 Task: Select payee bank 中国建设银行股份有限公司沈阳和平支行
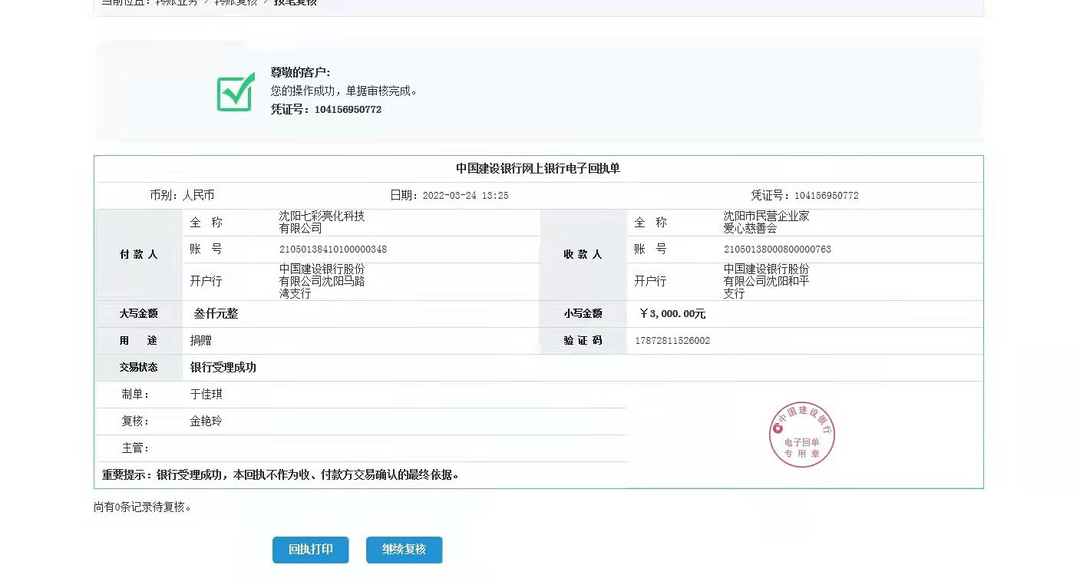[x=766, y=281]
